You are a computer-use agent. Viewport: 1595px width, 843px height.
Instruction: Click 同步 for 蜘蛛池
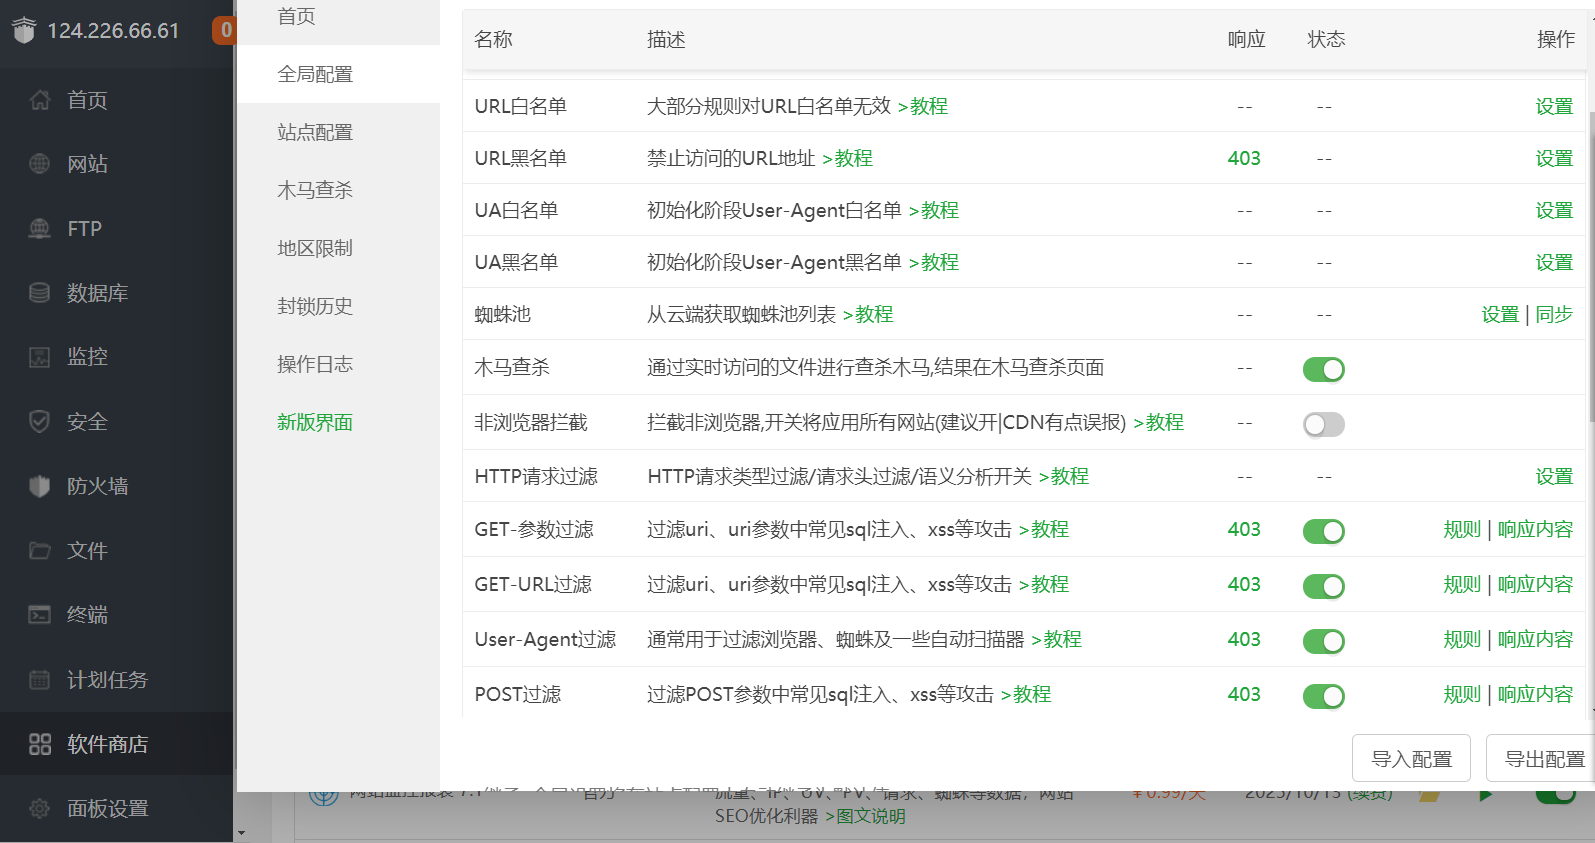click(x=1554, y=314)
